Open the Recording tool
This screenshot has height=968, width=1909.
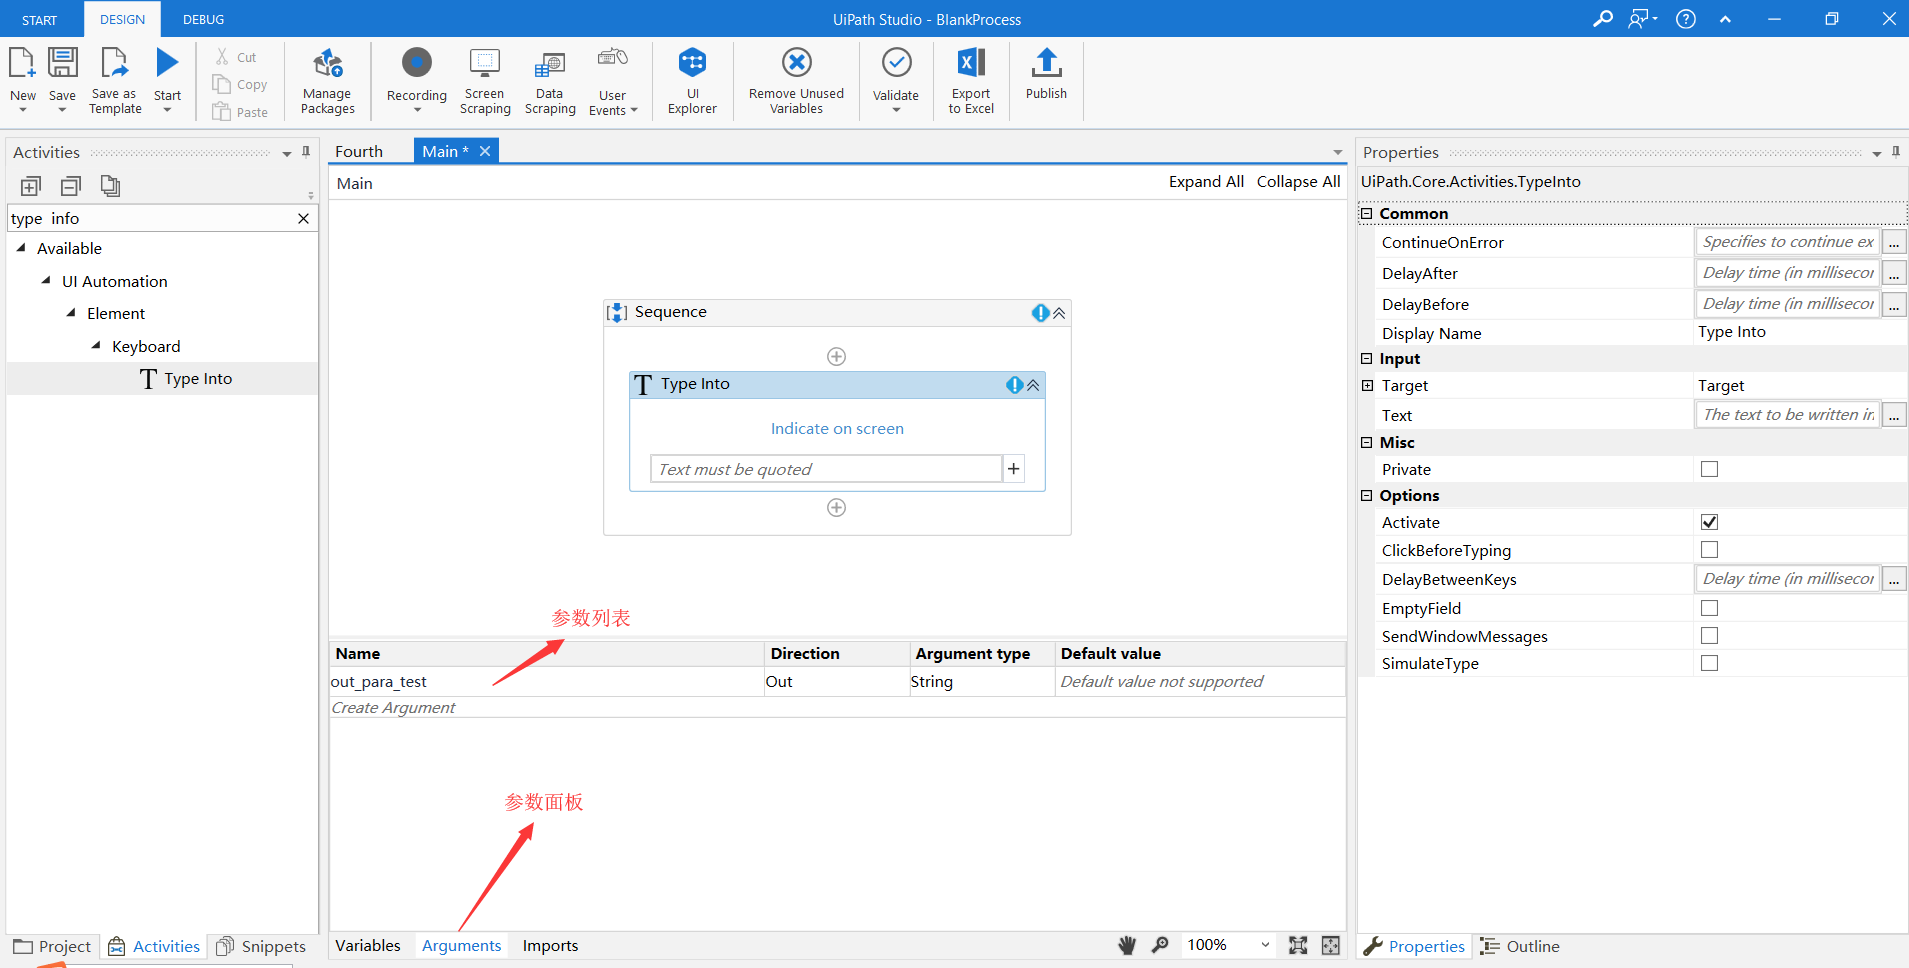[x=417, y=80]
